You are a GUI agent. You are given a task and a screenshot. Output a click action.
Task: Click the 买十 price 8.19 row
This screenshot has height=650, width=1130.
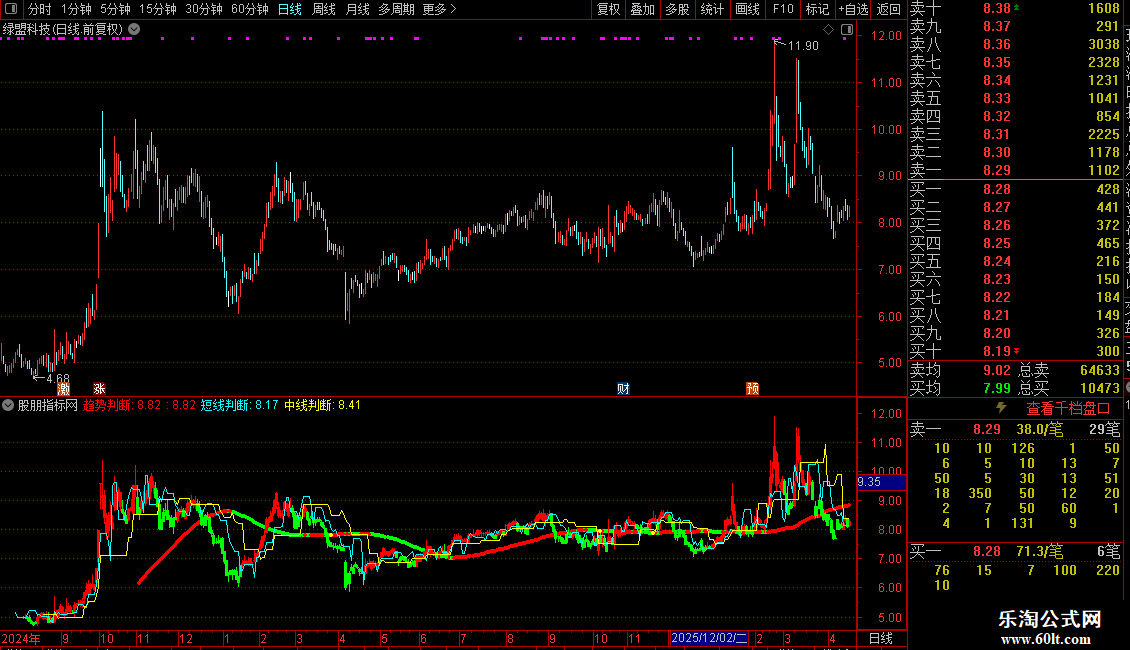(x=1015, y=352)
